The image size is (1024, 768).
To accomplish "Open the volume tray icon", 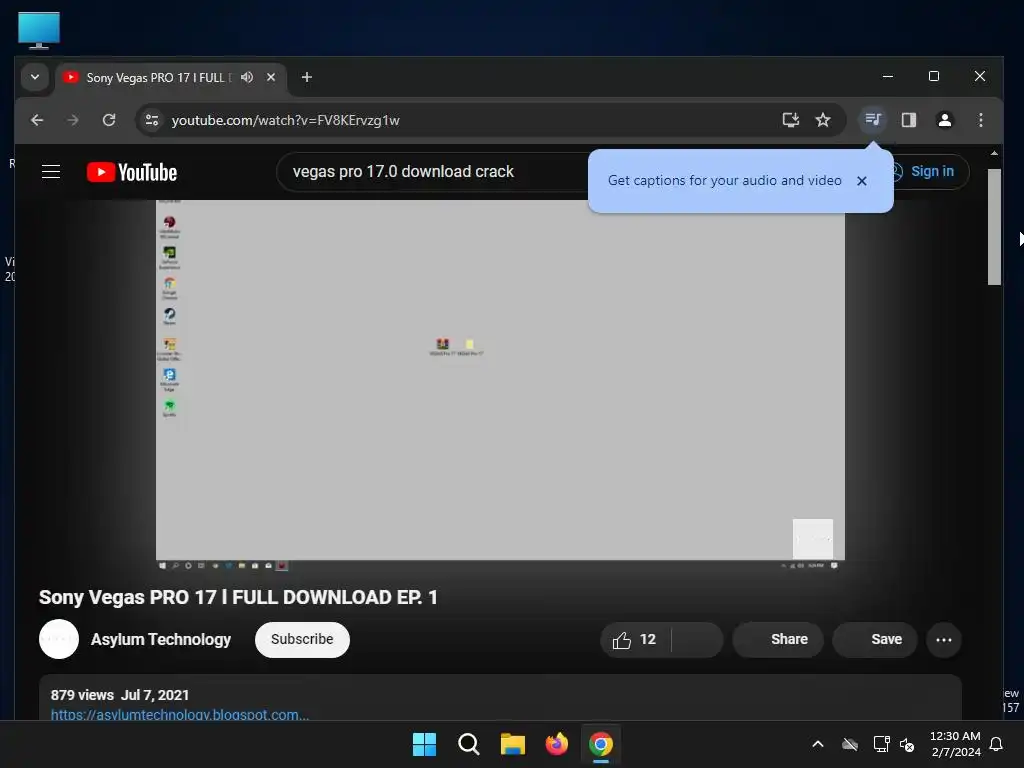I will 907,744.
